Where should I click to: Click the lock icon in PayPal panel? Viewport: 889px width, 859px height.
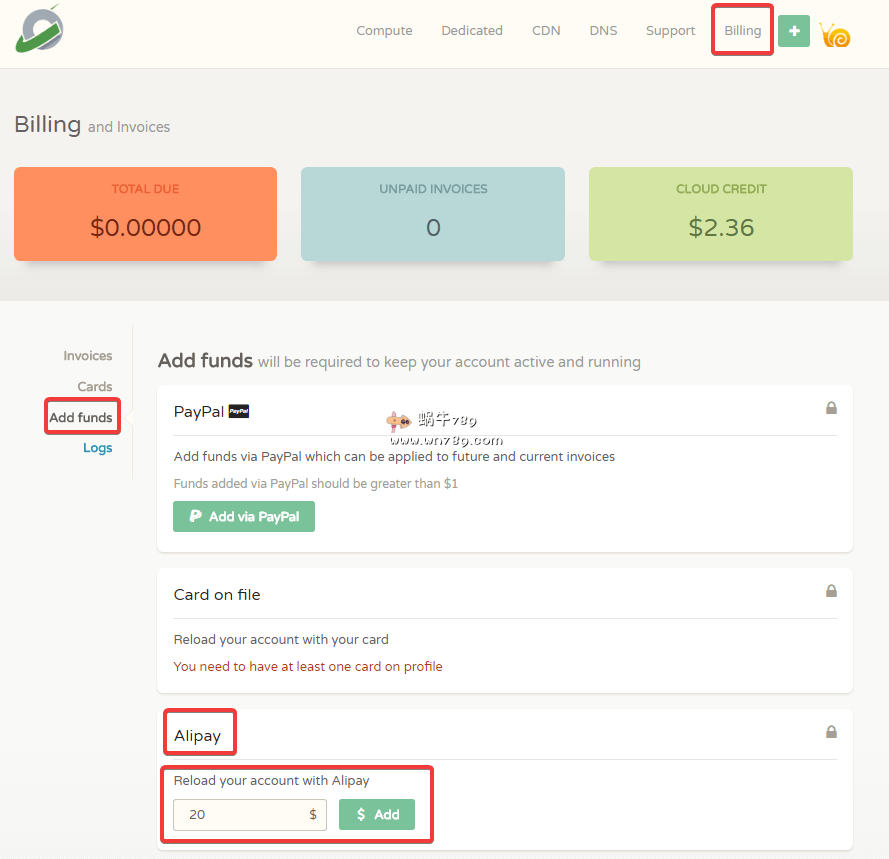[x=831, y=408]
